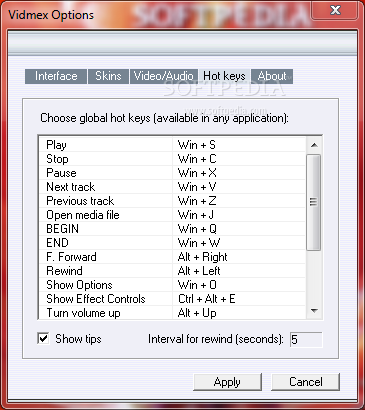Click the Hot keys tab
This screenshot has width=365, height=410.
[x=224, y=76]
